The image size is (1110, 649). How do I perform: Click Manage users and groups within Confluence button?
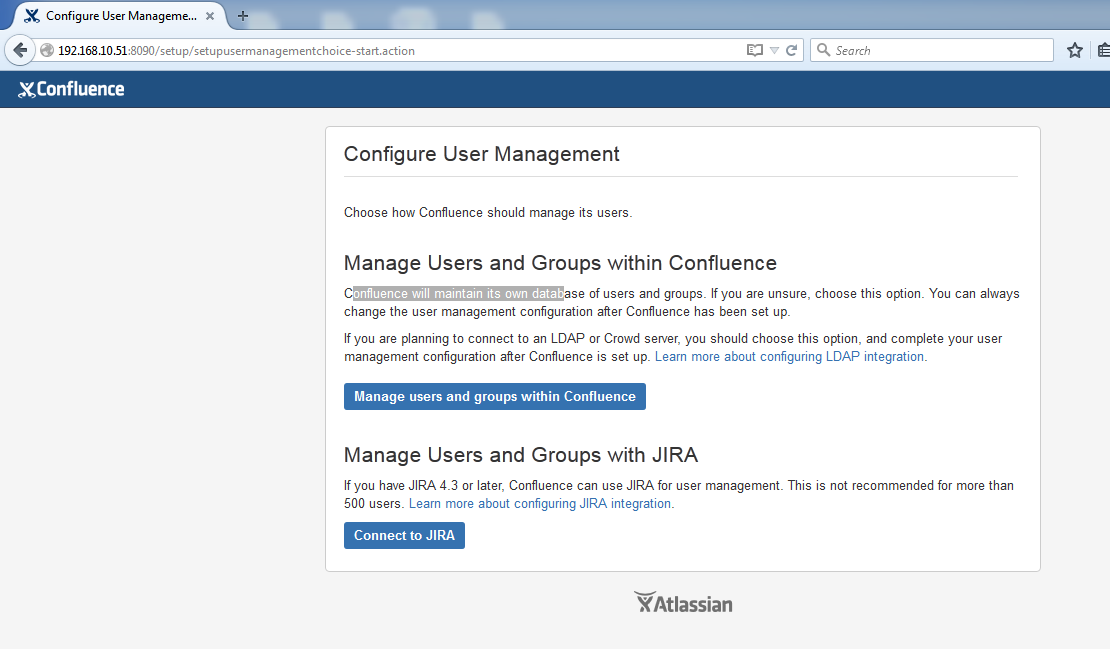coord(495,396)
